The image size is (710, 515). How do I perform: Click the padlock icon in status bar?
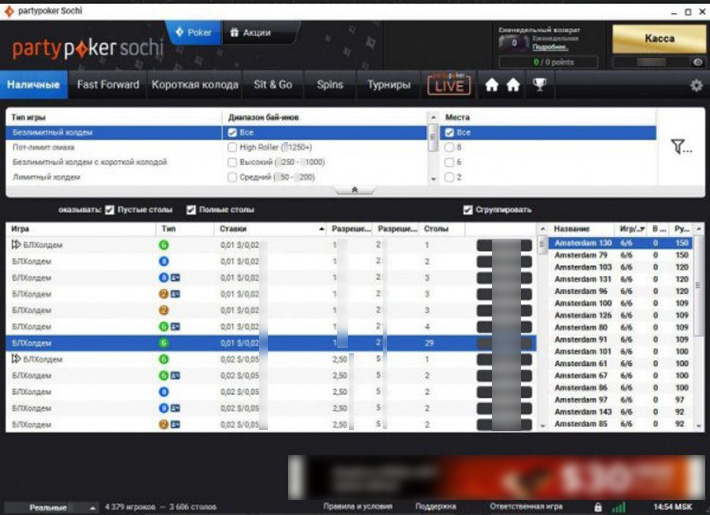(x=598, y=507)
